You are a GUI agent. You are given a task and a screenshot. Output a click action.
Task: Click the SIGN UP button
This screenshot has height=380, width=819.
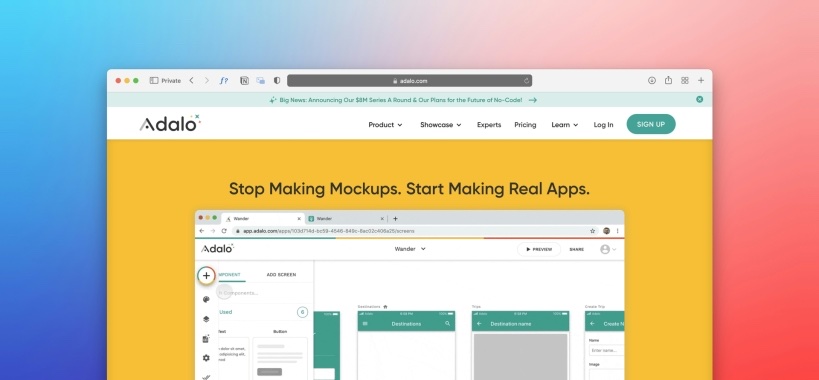tap(651, 124)
